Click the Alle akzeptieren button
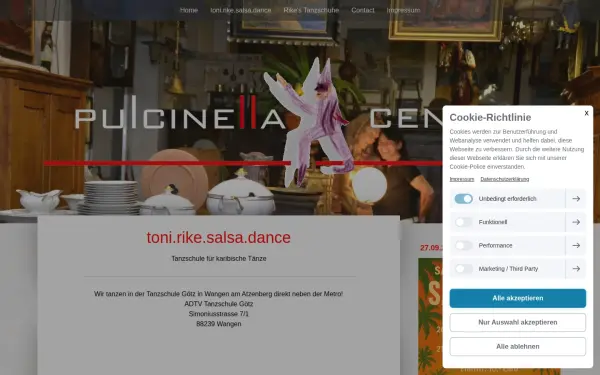 click(517, 298)
